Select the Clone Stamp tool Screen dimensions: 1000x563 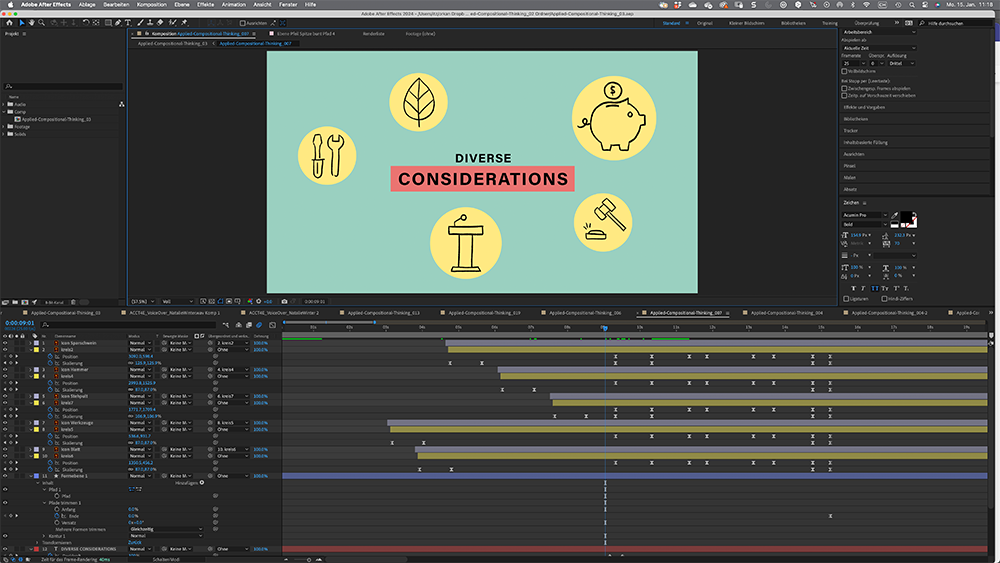150,23
